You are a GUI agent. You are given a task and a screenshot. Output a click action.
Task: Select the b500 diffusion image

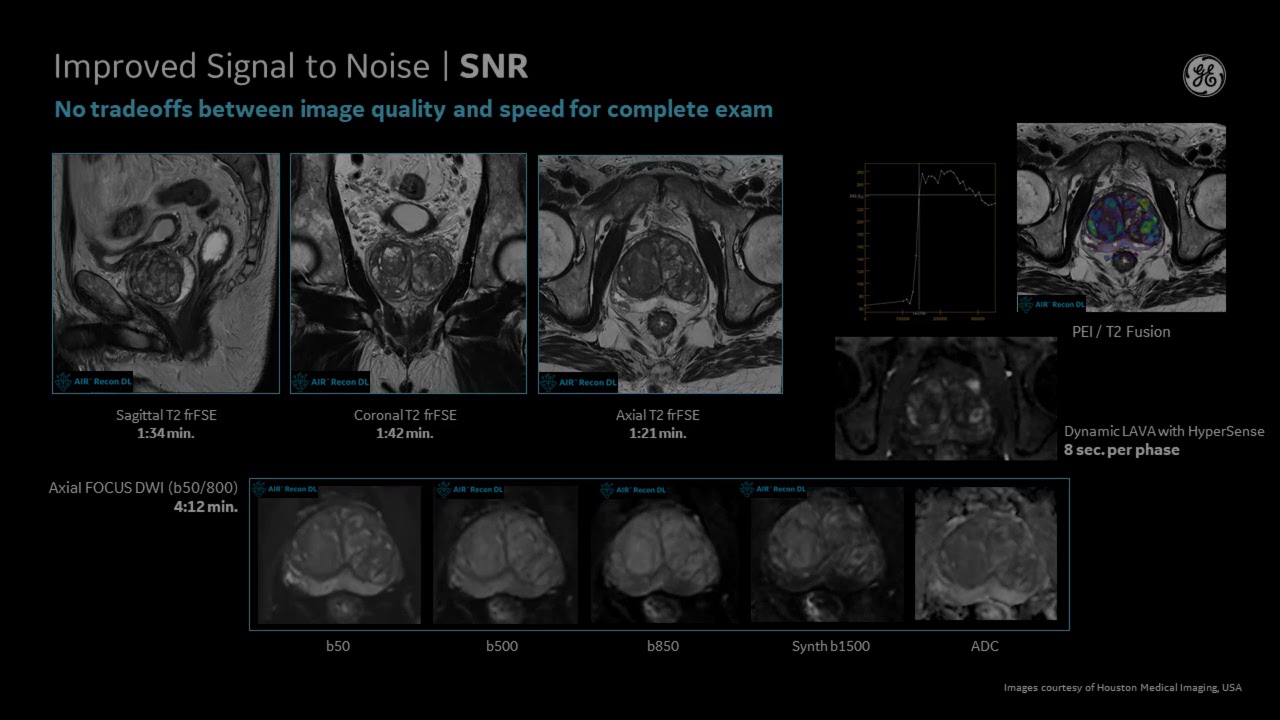(505, 555)
